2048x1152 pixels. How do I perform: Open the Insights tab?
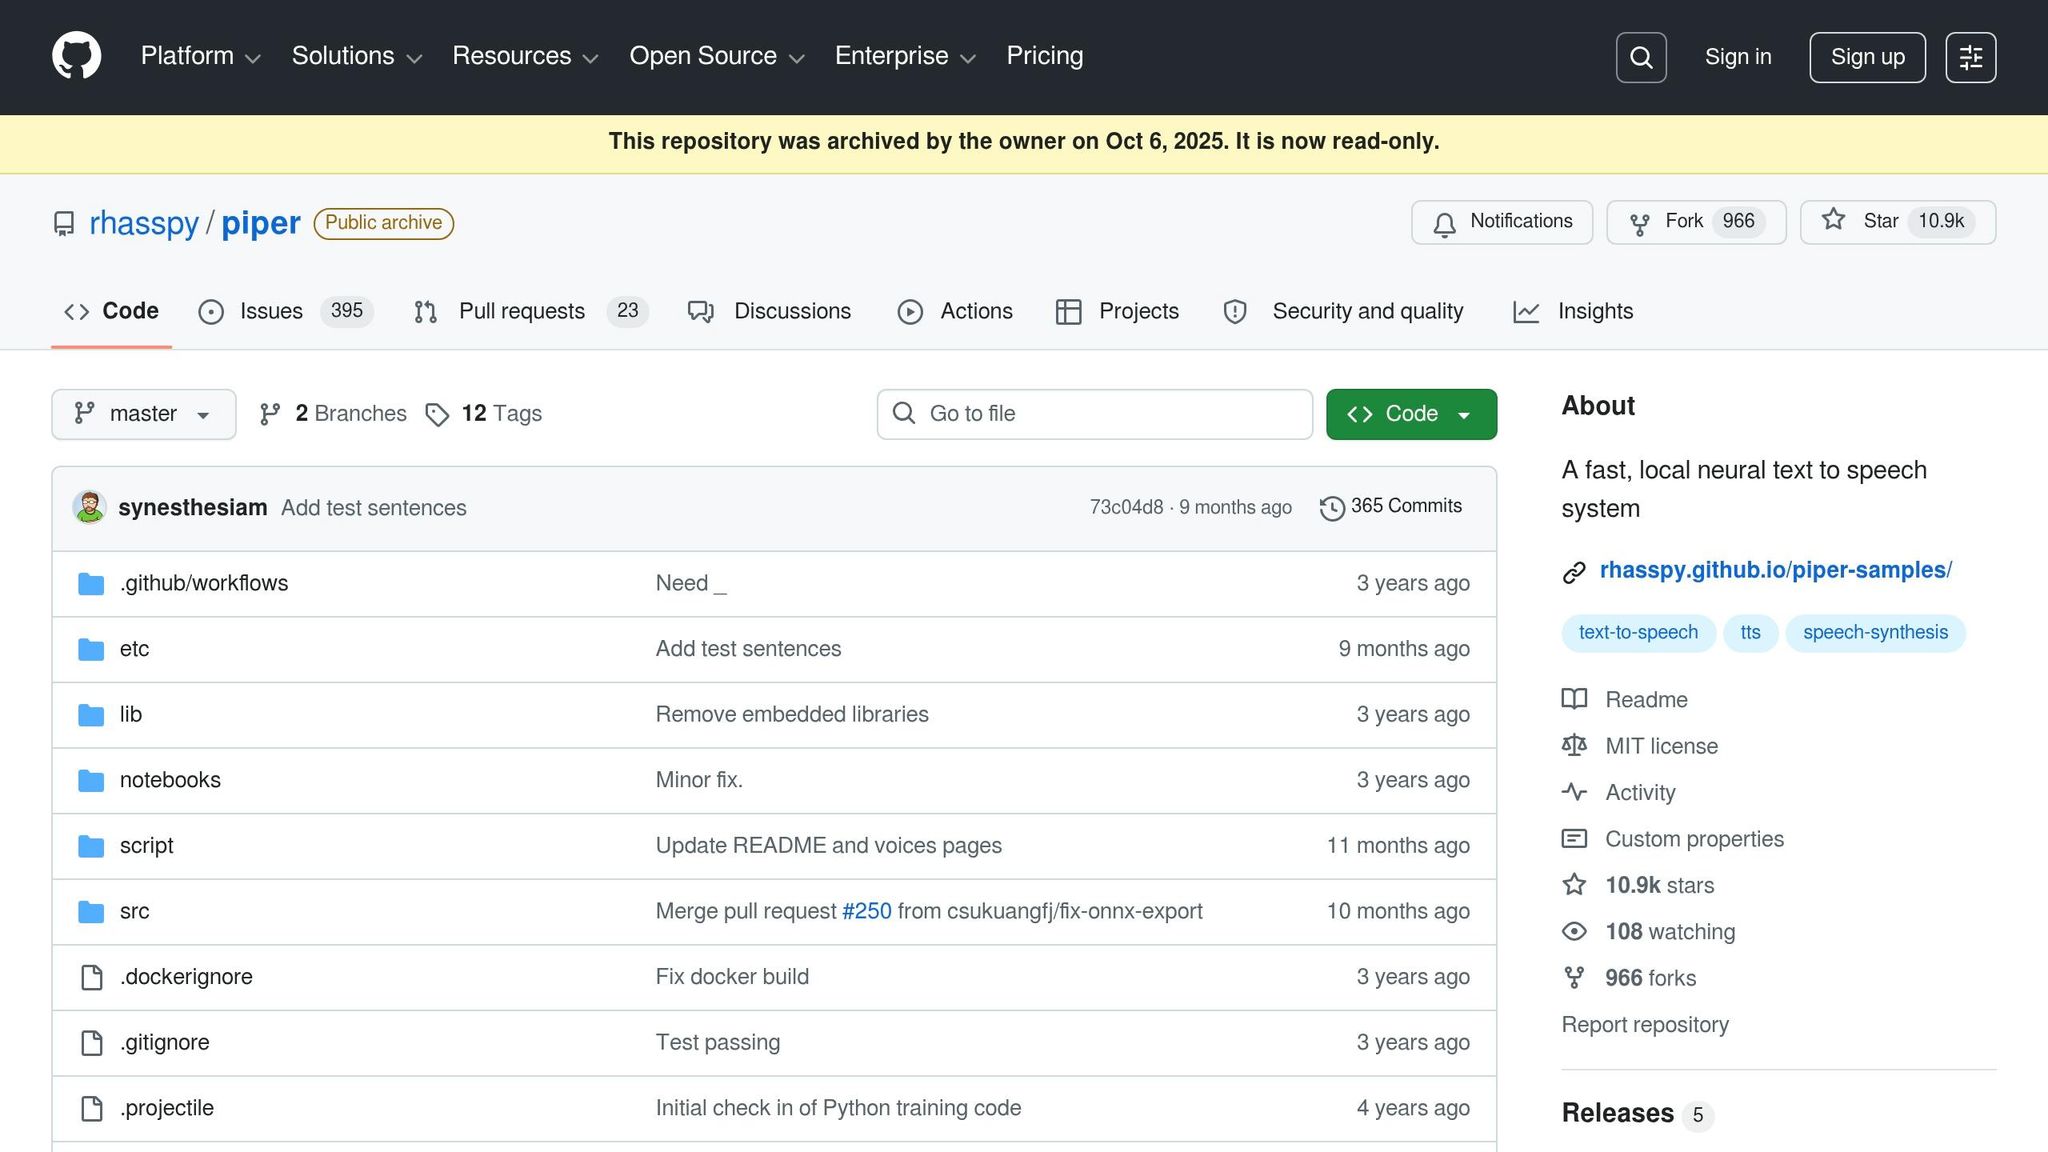point(1573,312)
